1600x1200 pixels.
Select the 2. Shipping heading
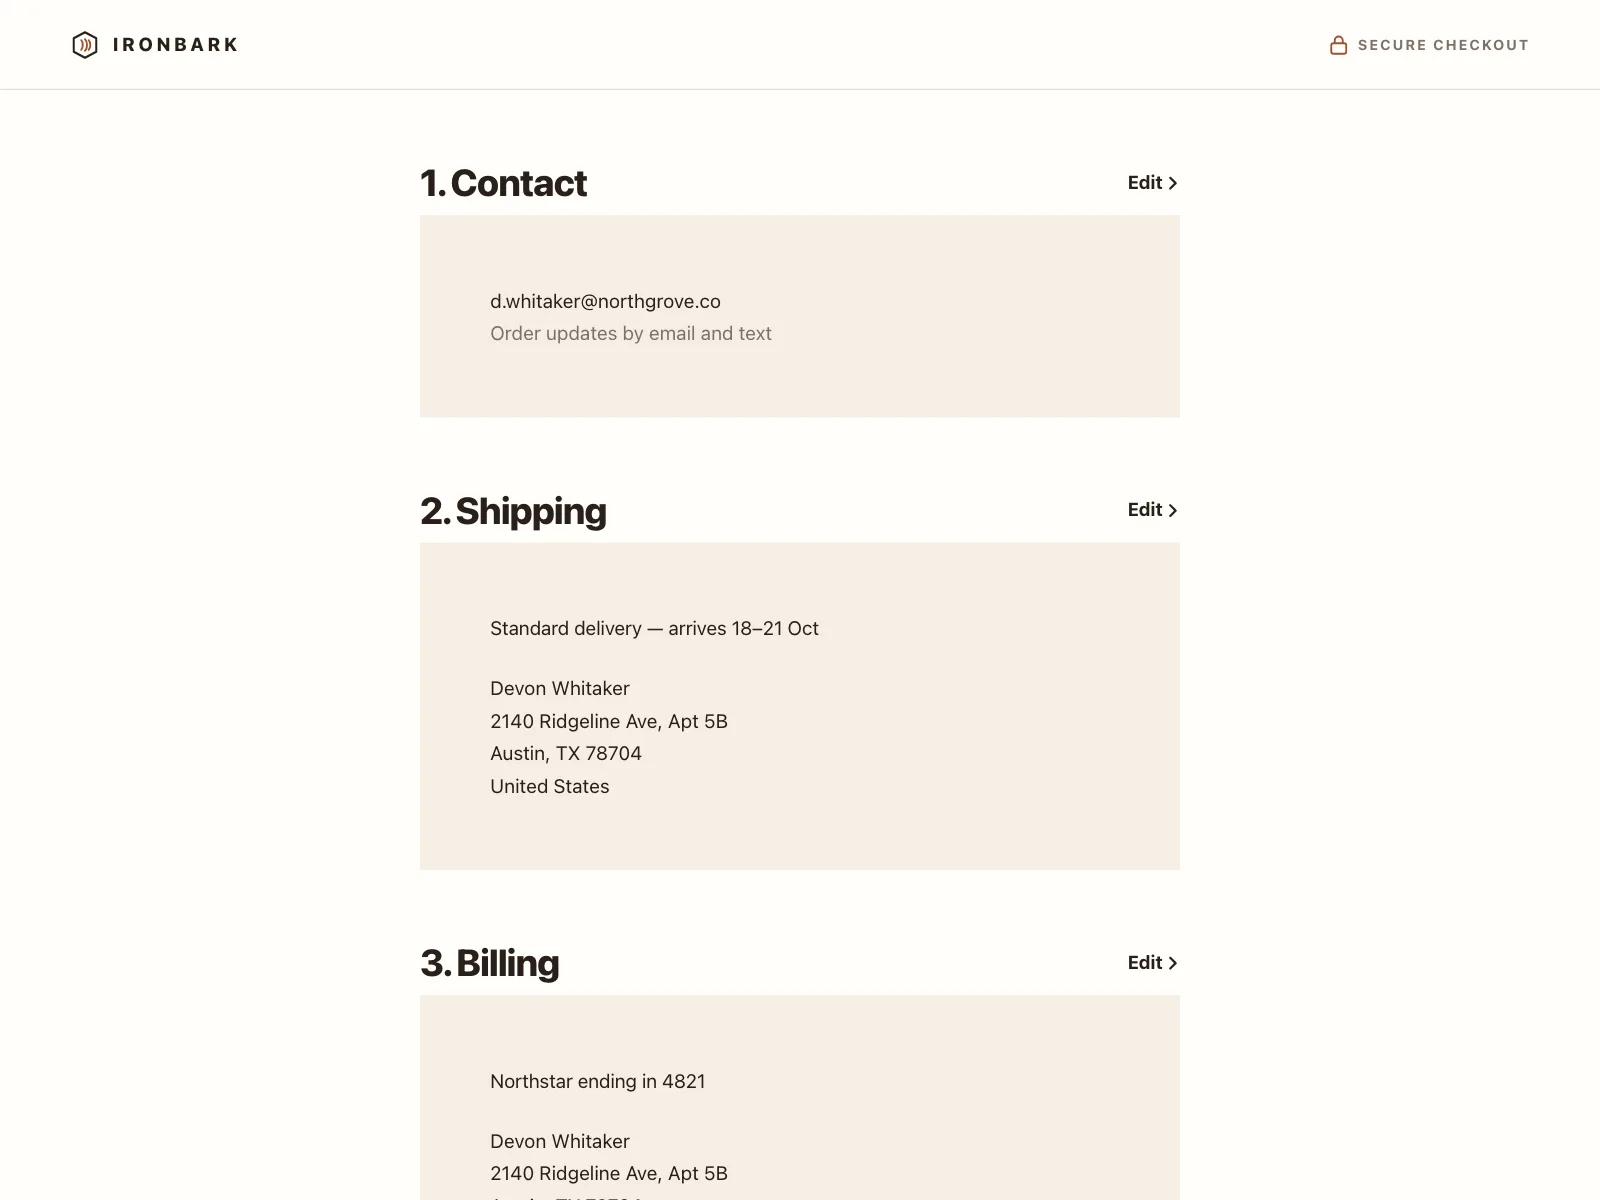(x=513, y=511)
